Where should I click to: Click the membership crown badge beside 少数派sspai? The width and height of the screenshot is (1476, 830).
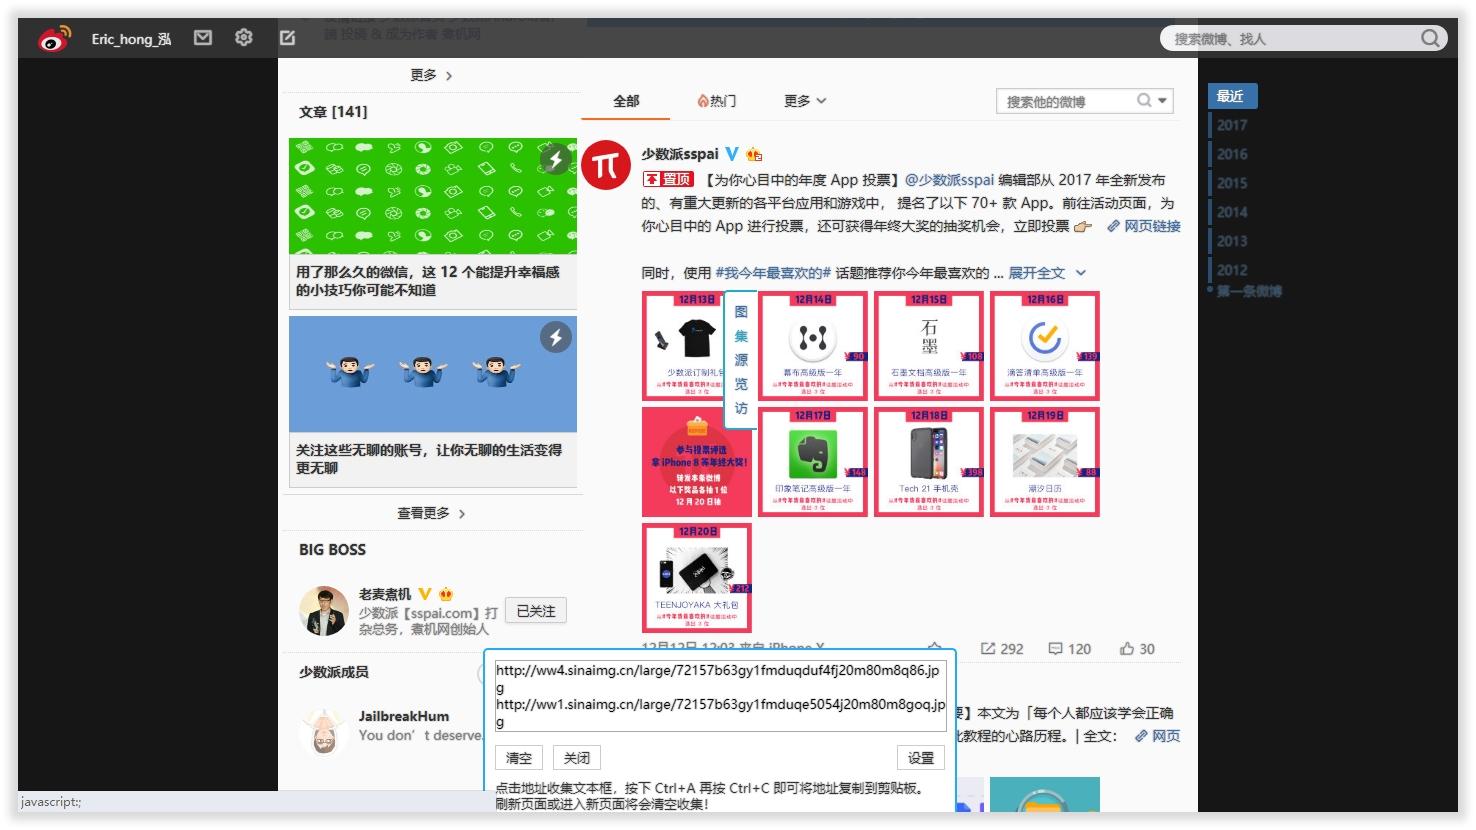pyautogui.click(x=754, y=154)
